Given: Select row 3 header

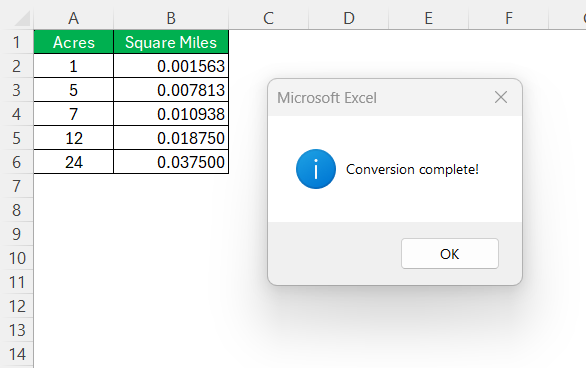Looking at the screenshot, I should (x=16, y=90).
